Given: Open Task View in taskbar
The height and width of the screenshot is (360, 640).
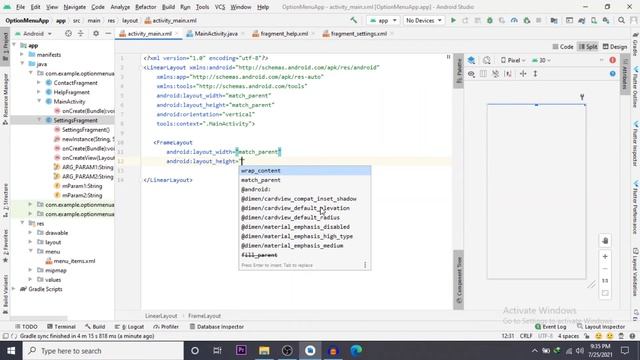Looking at the screenshot, I should pyautogui.click(x=218, y=351).
